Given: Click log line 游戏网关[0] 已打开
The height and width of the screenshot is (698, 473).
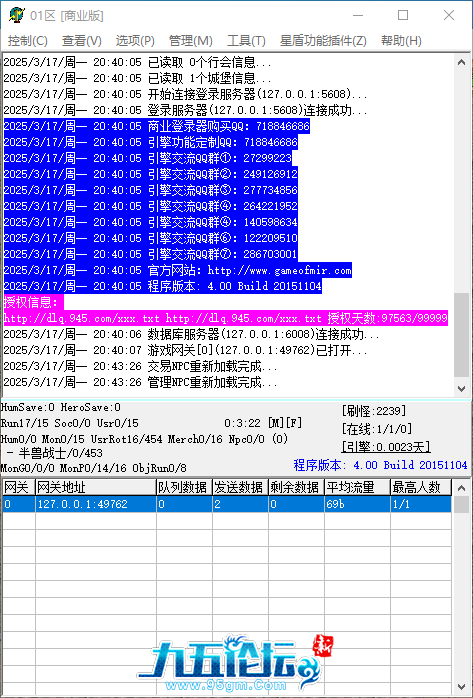Looking at the screenshot, I should (x=186, y=351).
